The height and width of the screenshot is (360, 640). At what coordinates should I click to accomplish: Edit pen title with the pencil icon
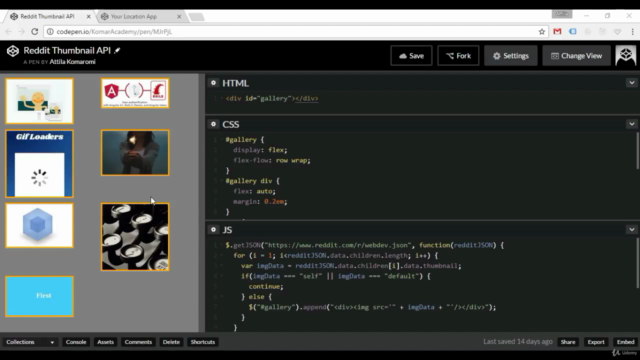click(117, 51)
